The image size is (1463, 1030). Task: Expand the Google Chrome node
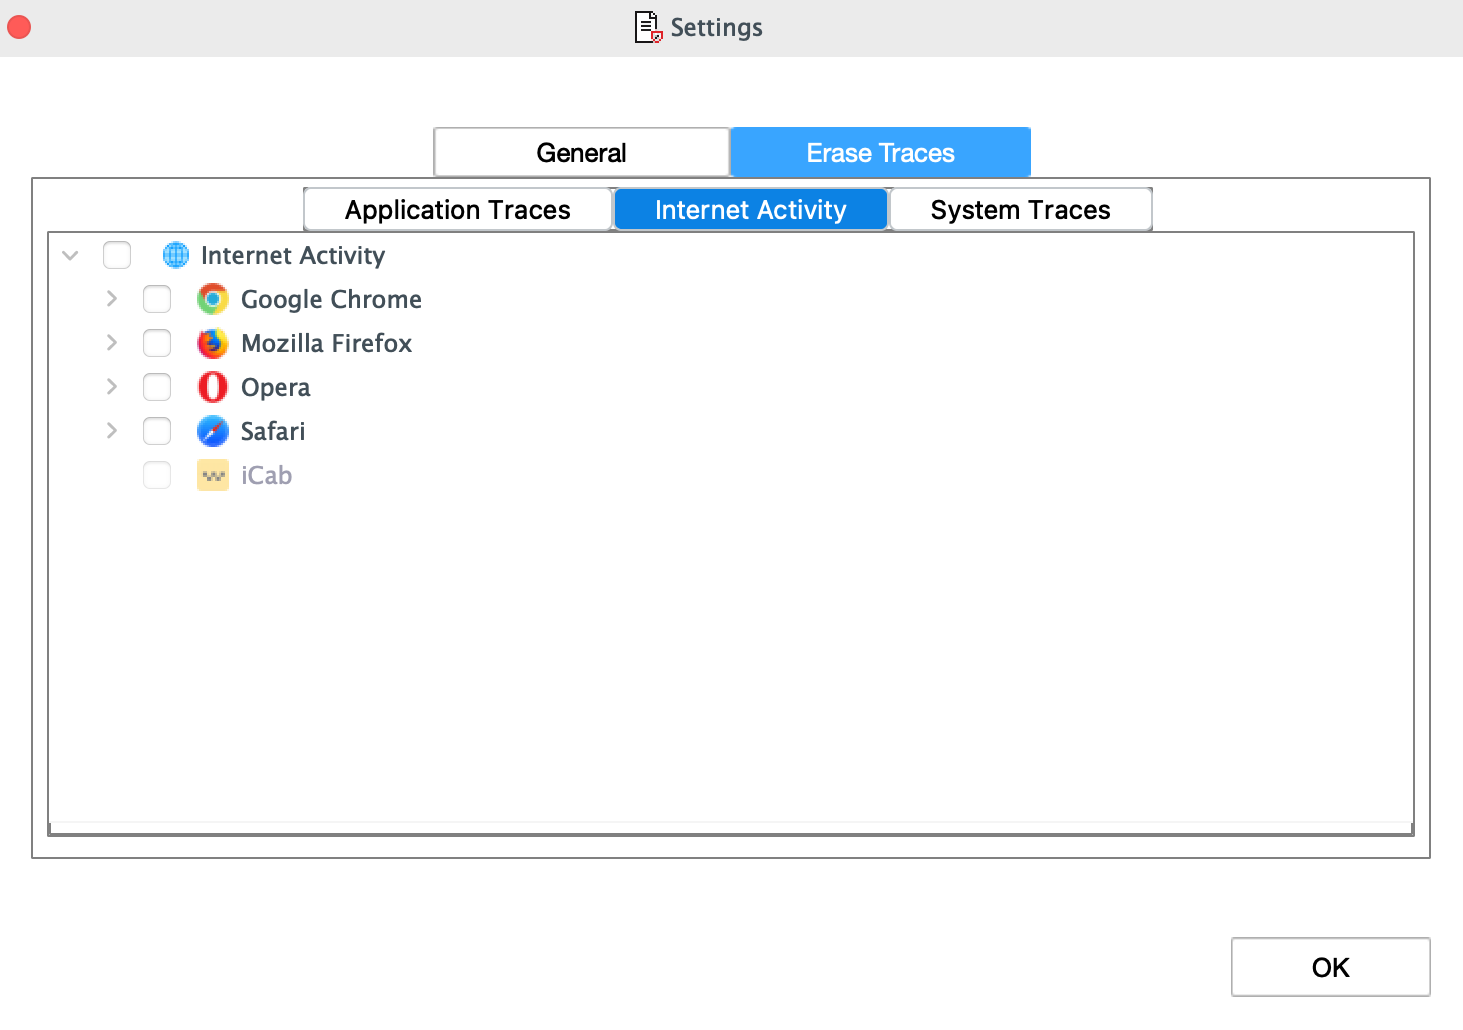click(111, 299)
